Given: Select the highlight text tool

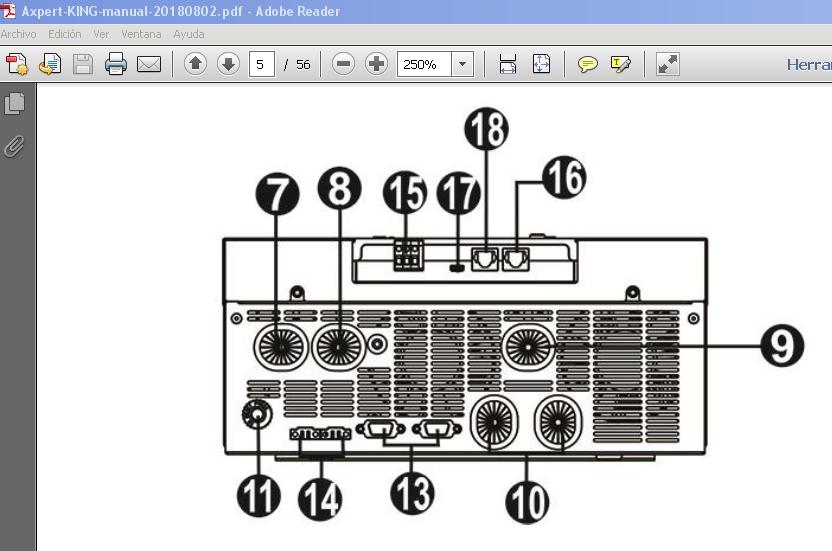Looking at the screenshot, I should tap(621, 64).
